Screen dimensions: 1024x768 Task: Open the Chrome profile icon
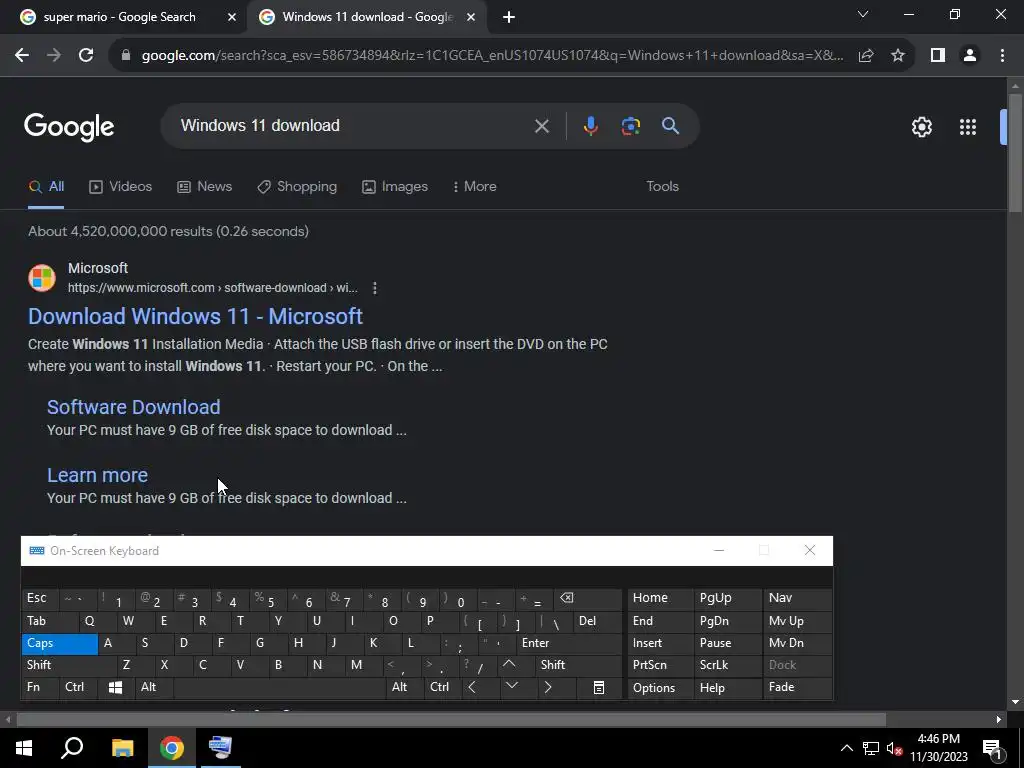(970, 56)
